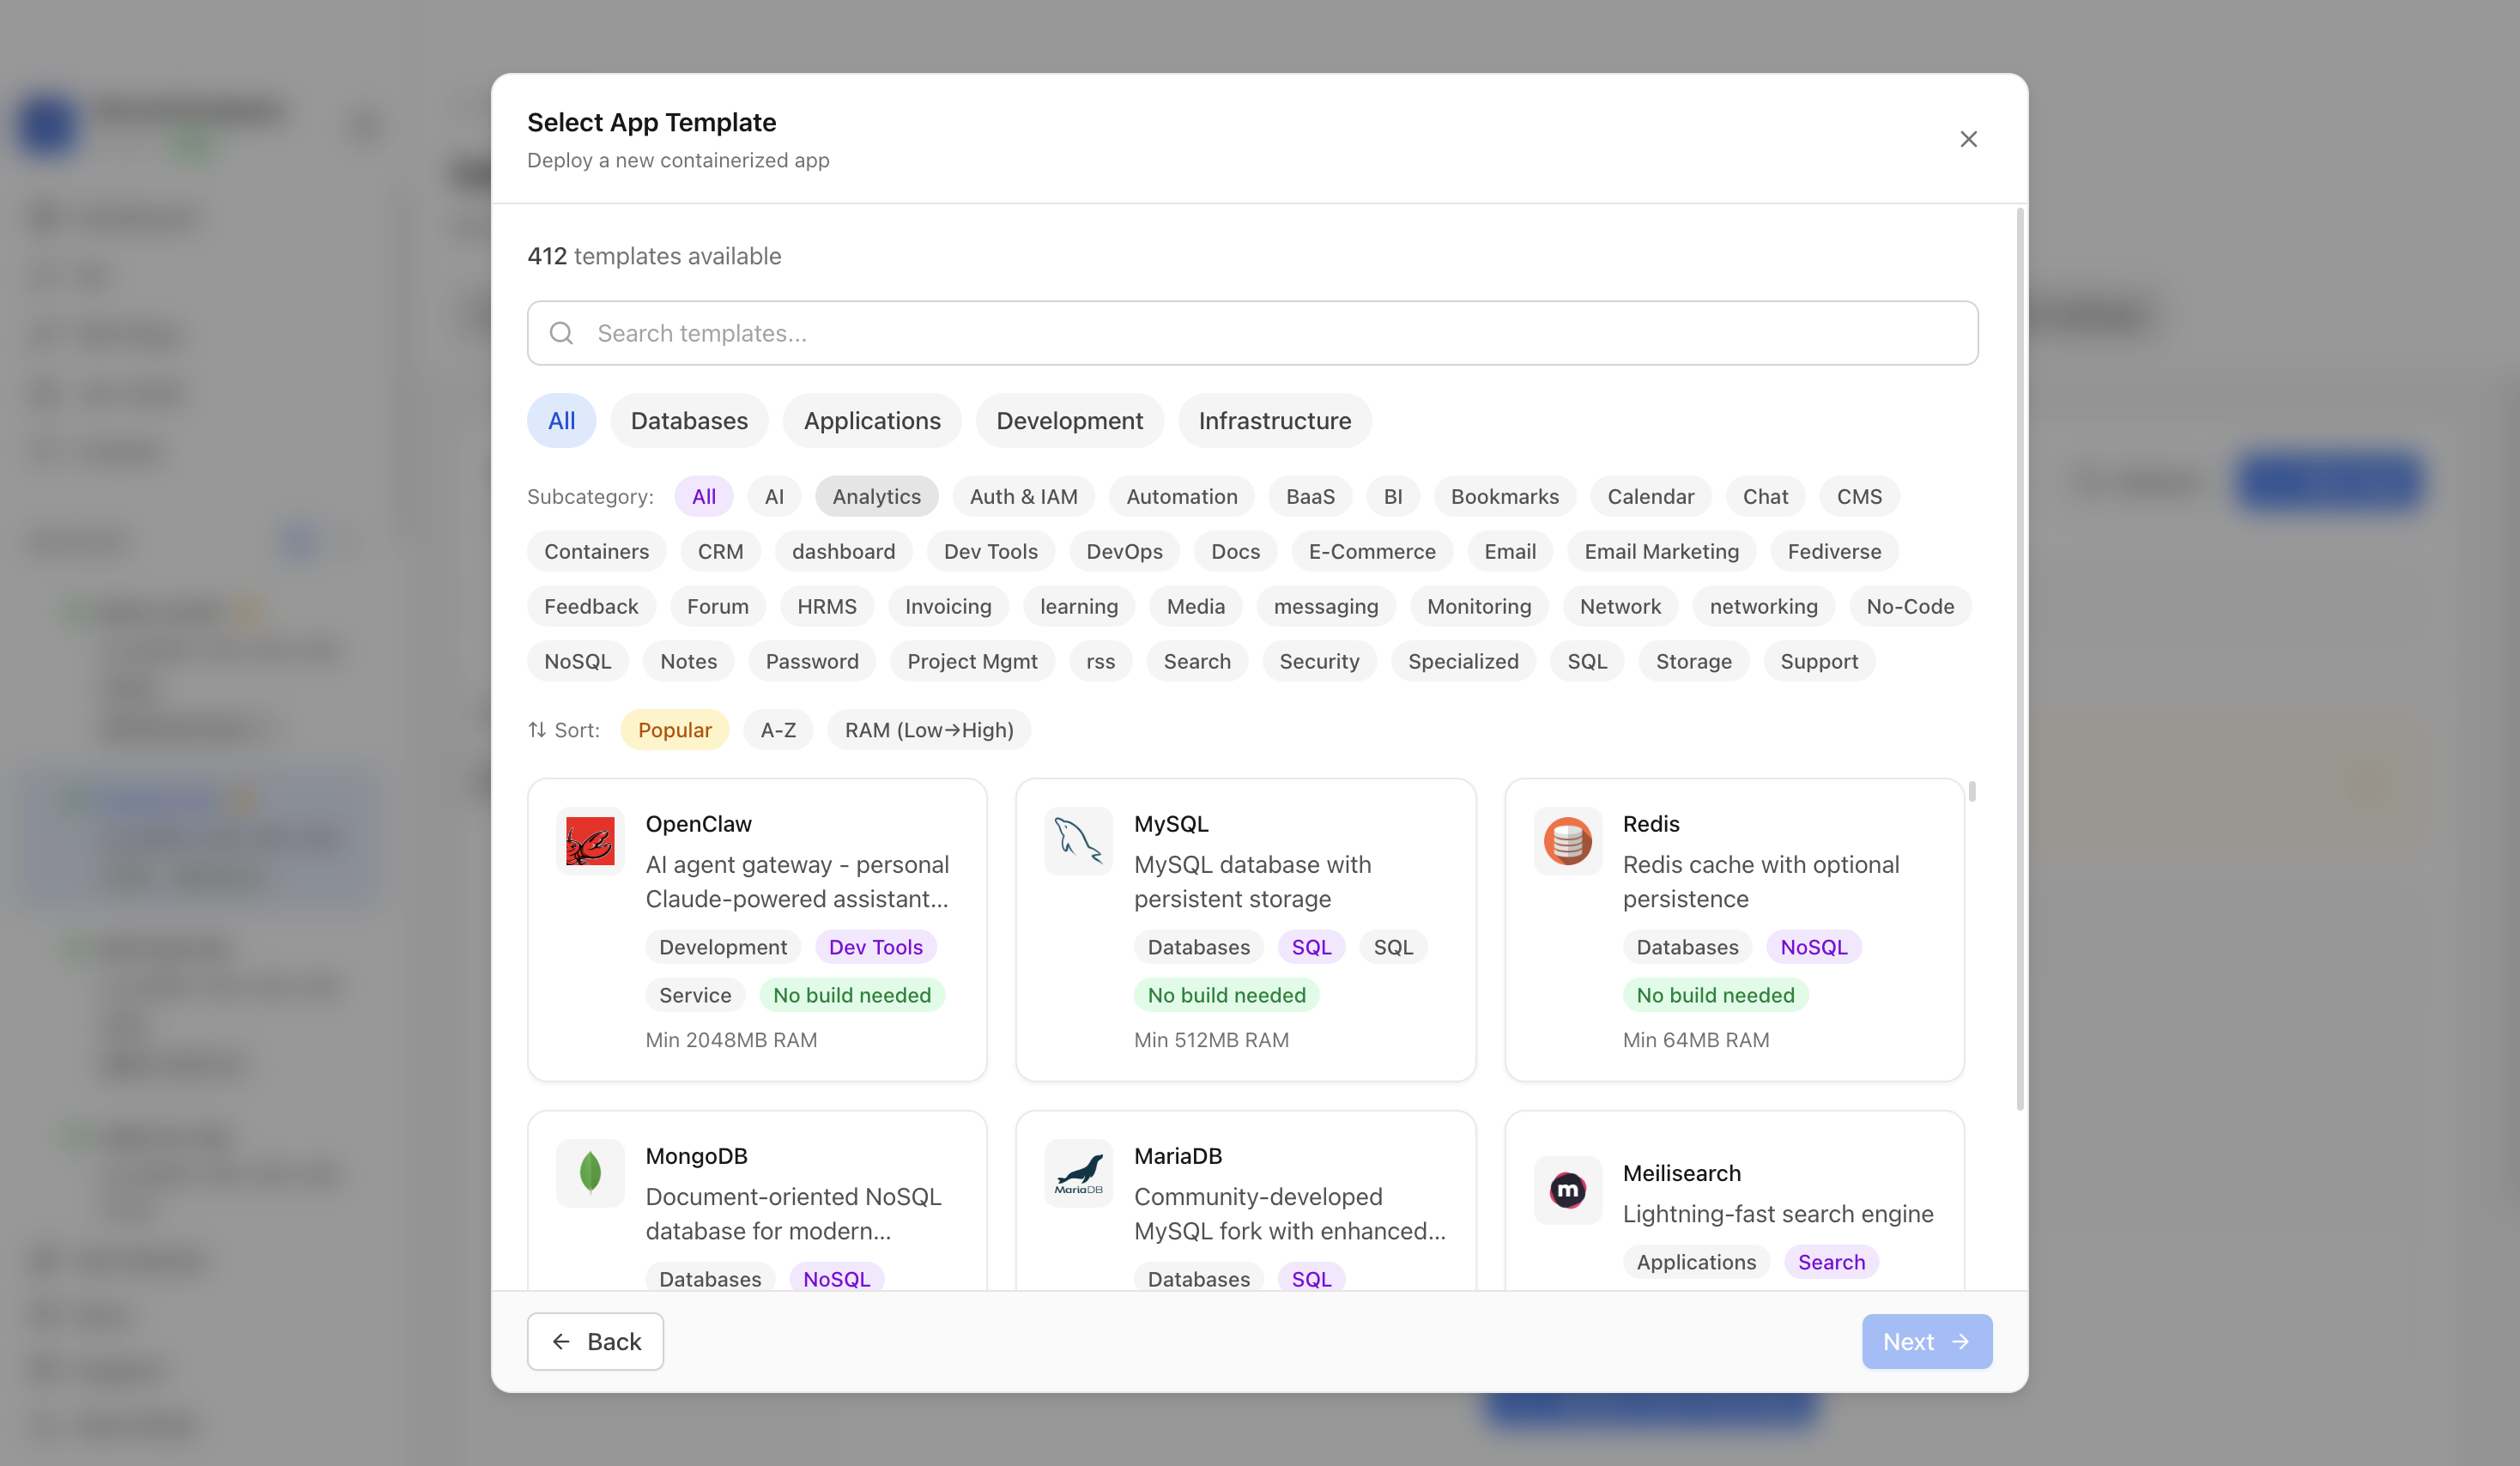Filter by Fediverse subcategory chip
The height and width of the screenshot is (1466, 2520).
click(x=1834, y=552)
